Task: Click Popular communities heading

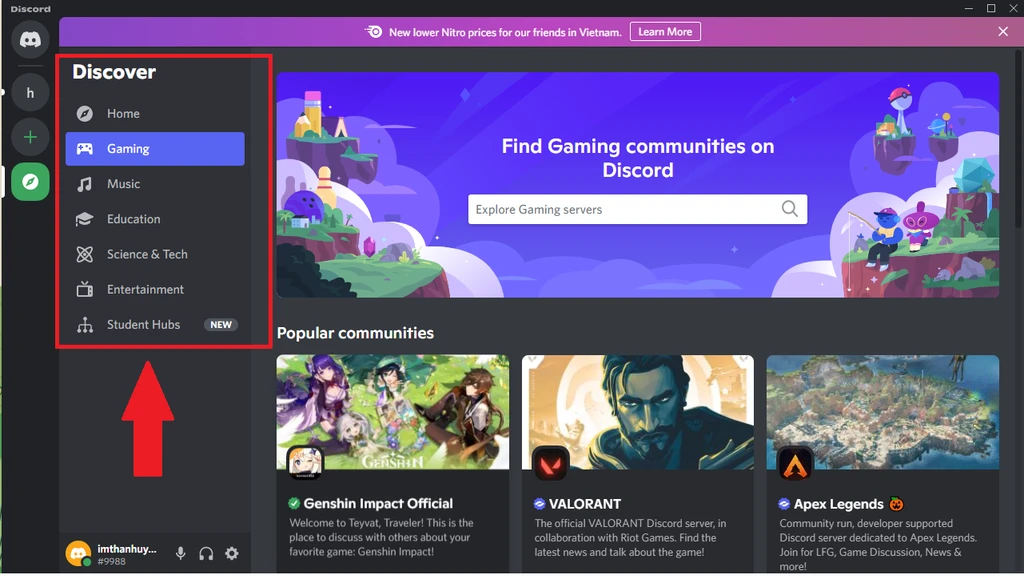Action: (355, 333)
